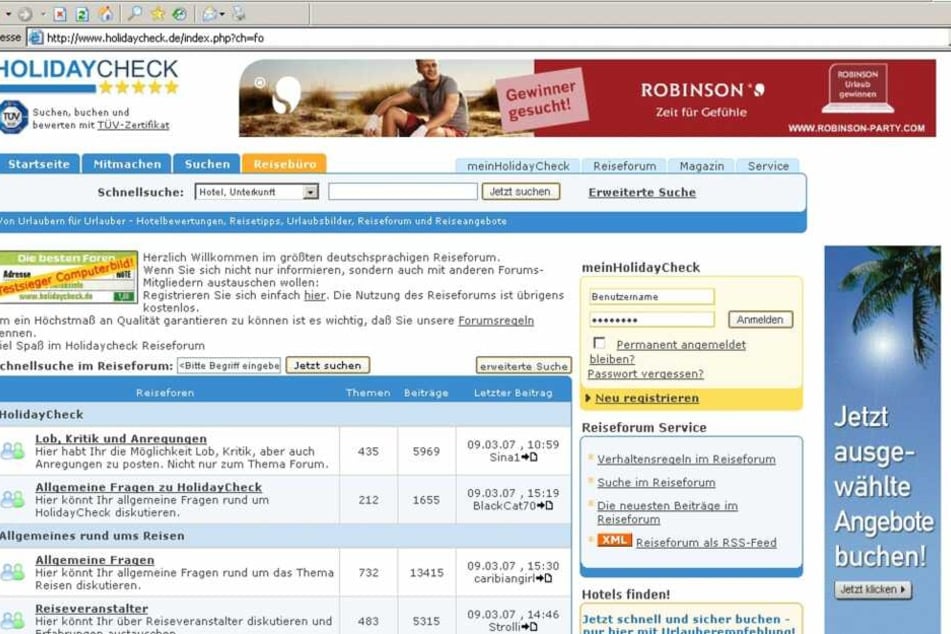
Task: Open Allgemeine Fragen zu HolidayCheck forum
Action: pos(149,487)
